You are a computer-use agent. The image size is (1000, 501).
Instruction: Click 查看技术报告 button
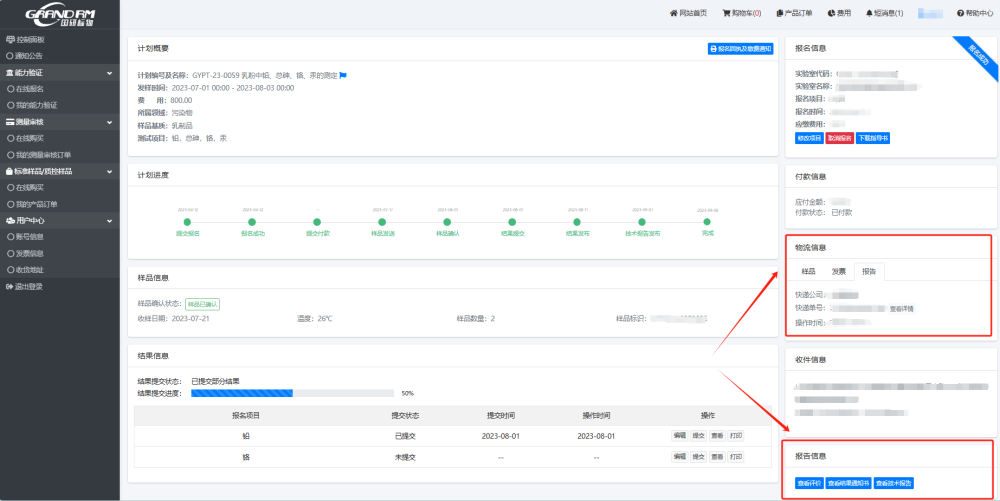893,483
